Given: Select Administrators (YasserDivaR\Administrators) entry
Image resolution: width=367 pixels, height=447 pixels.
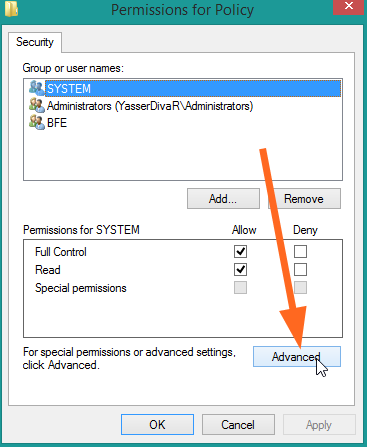Looking at the screenshot, I should 150,106.
